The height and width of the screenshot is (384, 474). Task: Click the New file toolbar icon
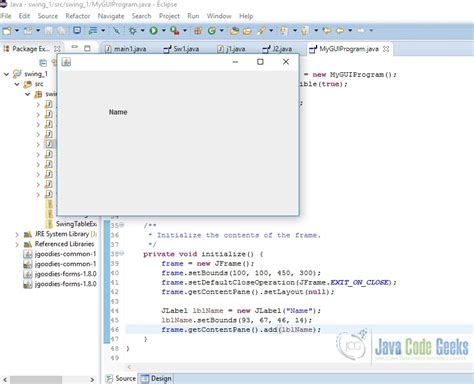pos(7,31)
